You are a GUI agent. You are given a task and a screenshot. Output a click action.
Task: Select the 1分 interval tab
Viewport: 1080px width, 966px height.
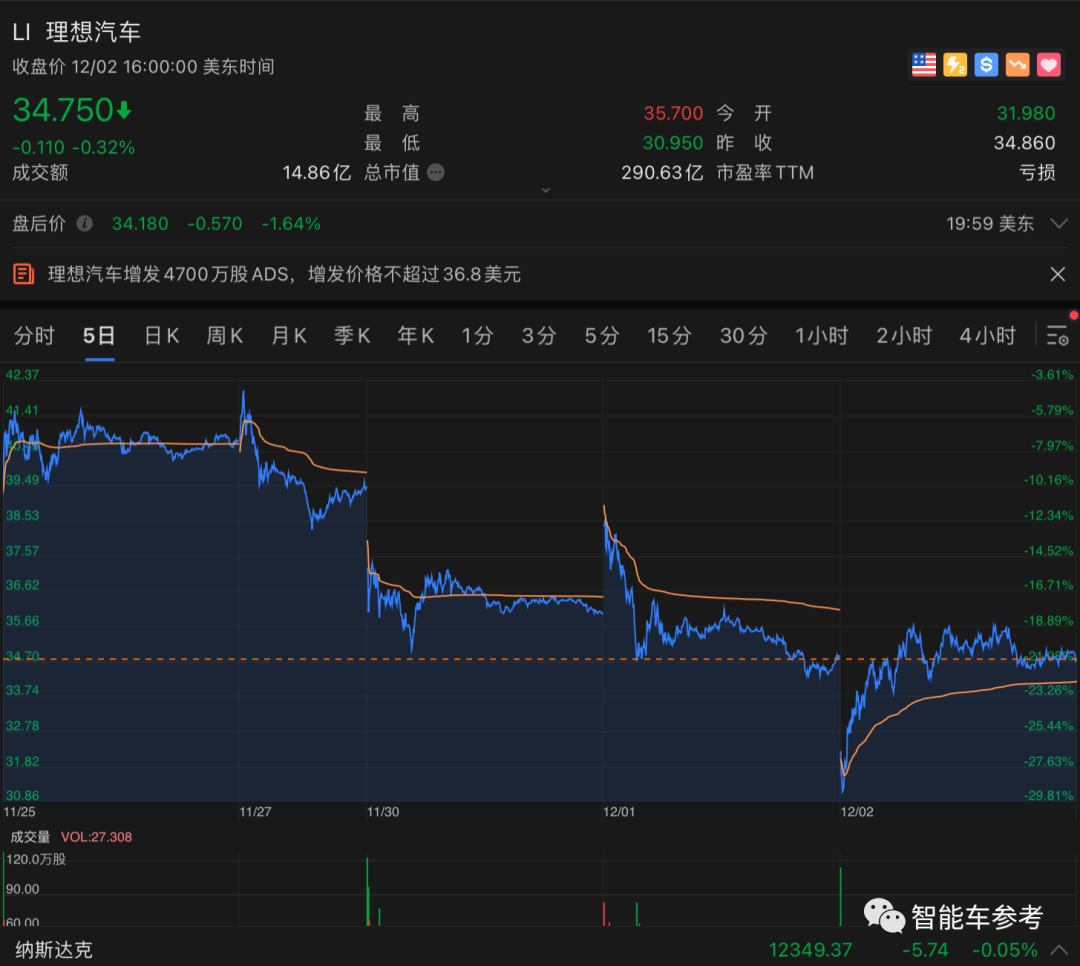pos(477,336)
